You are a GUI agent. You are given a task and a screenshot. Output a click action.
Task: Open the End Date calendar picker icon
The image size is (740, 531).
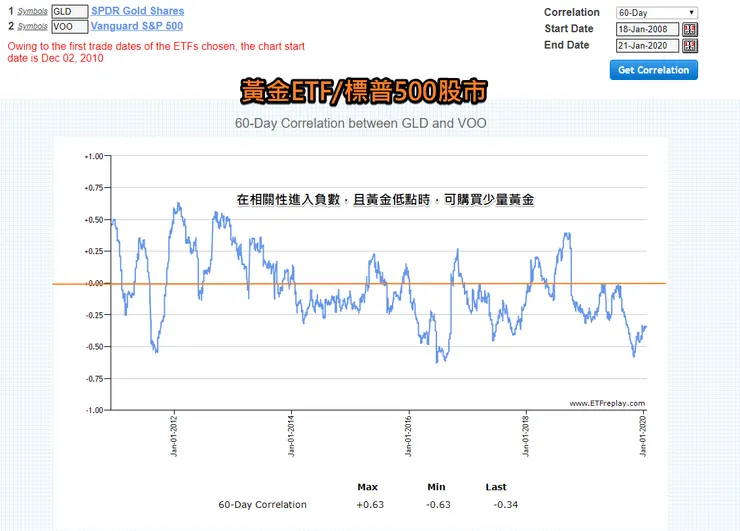point(690,46)
